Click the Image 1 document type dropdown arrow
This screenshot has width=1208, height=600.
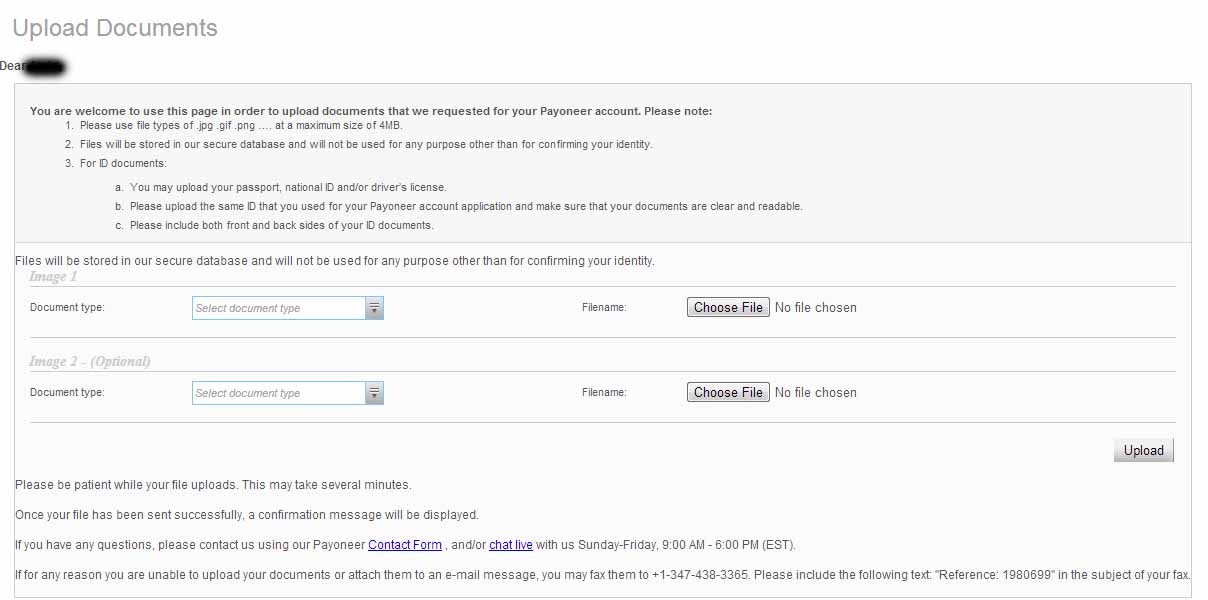click(374, 308)
